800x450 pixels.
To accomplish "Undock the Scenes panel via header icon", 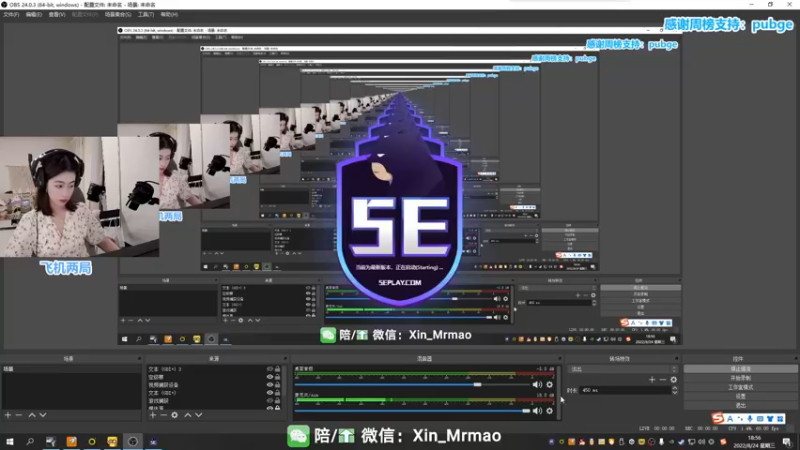I will [x=139, y=359].
